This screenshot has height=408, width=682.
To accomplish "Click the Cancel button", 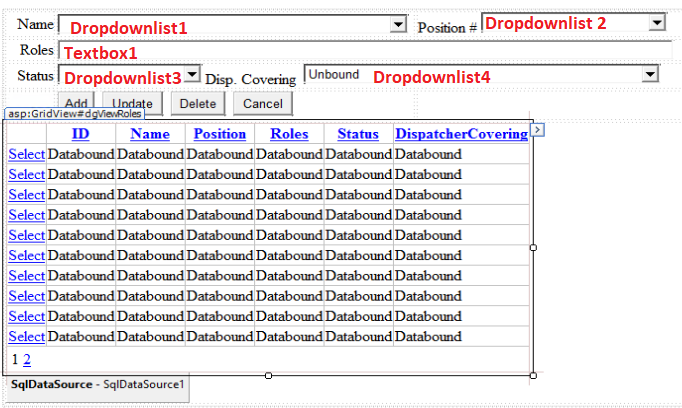I will pos(263,104).
